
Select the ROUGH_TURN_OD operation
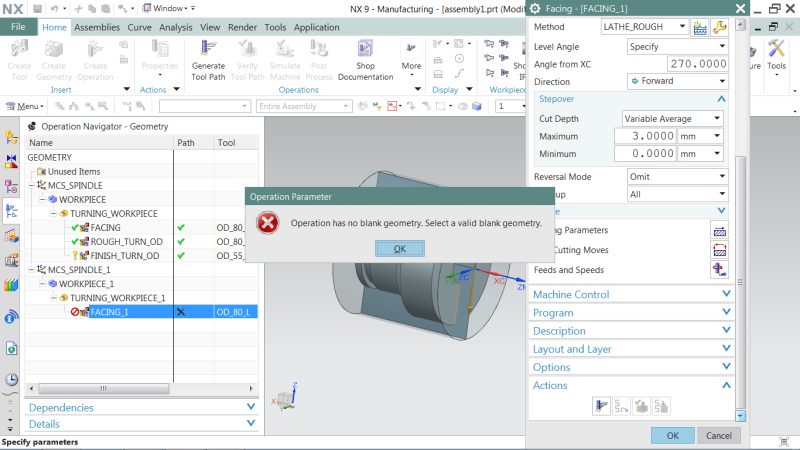click(127, 242)
